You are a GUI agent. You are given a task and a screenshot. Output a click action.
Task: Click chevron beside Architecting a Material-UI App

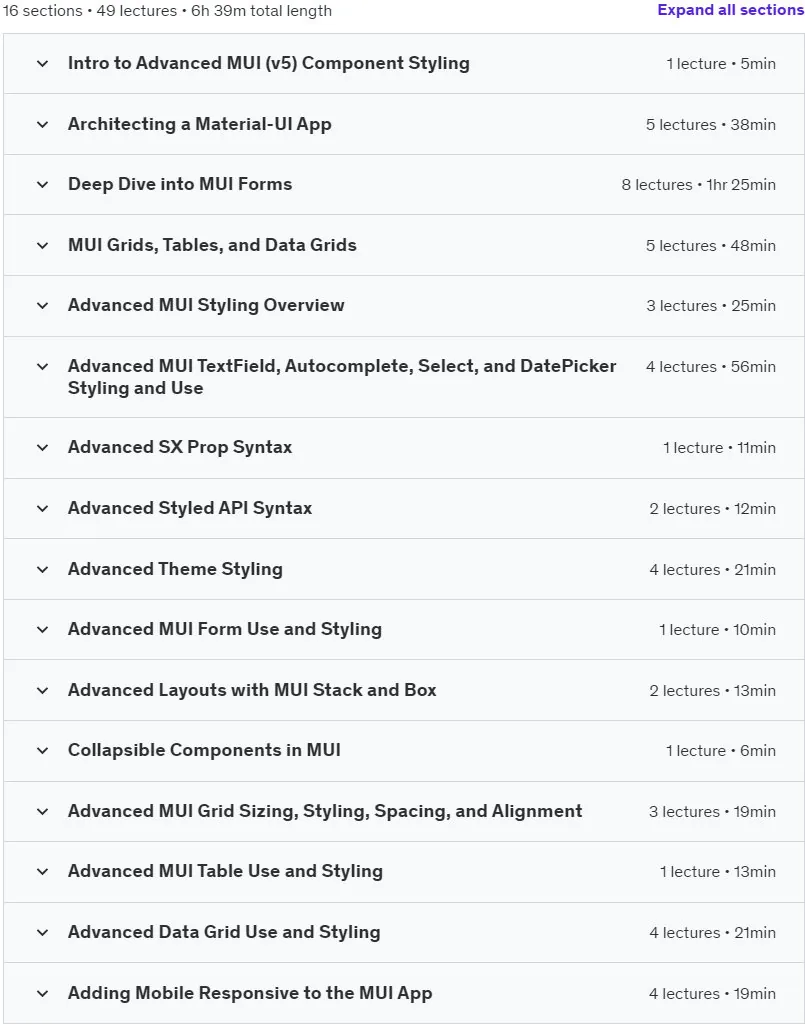tap(43, 124)
